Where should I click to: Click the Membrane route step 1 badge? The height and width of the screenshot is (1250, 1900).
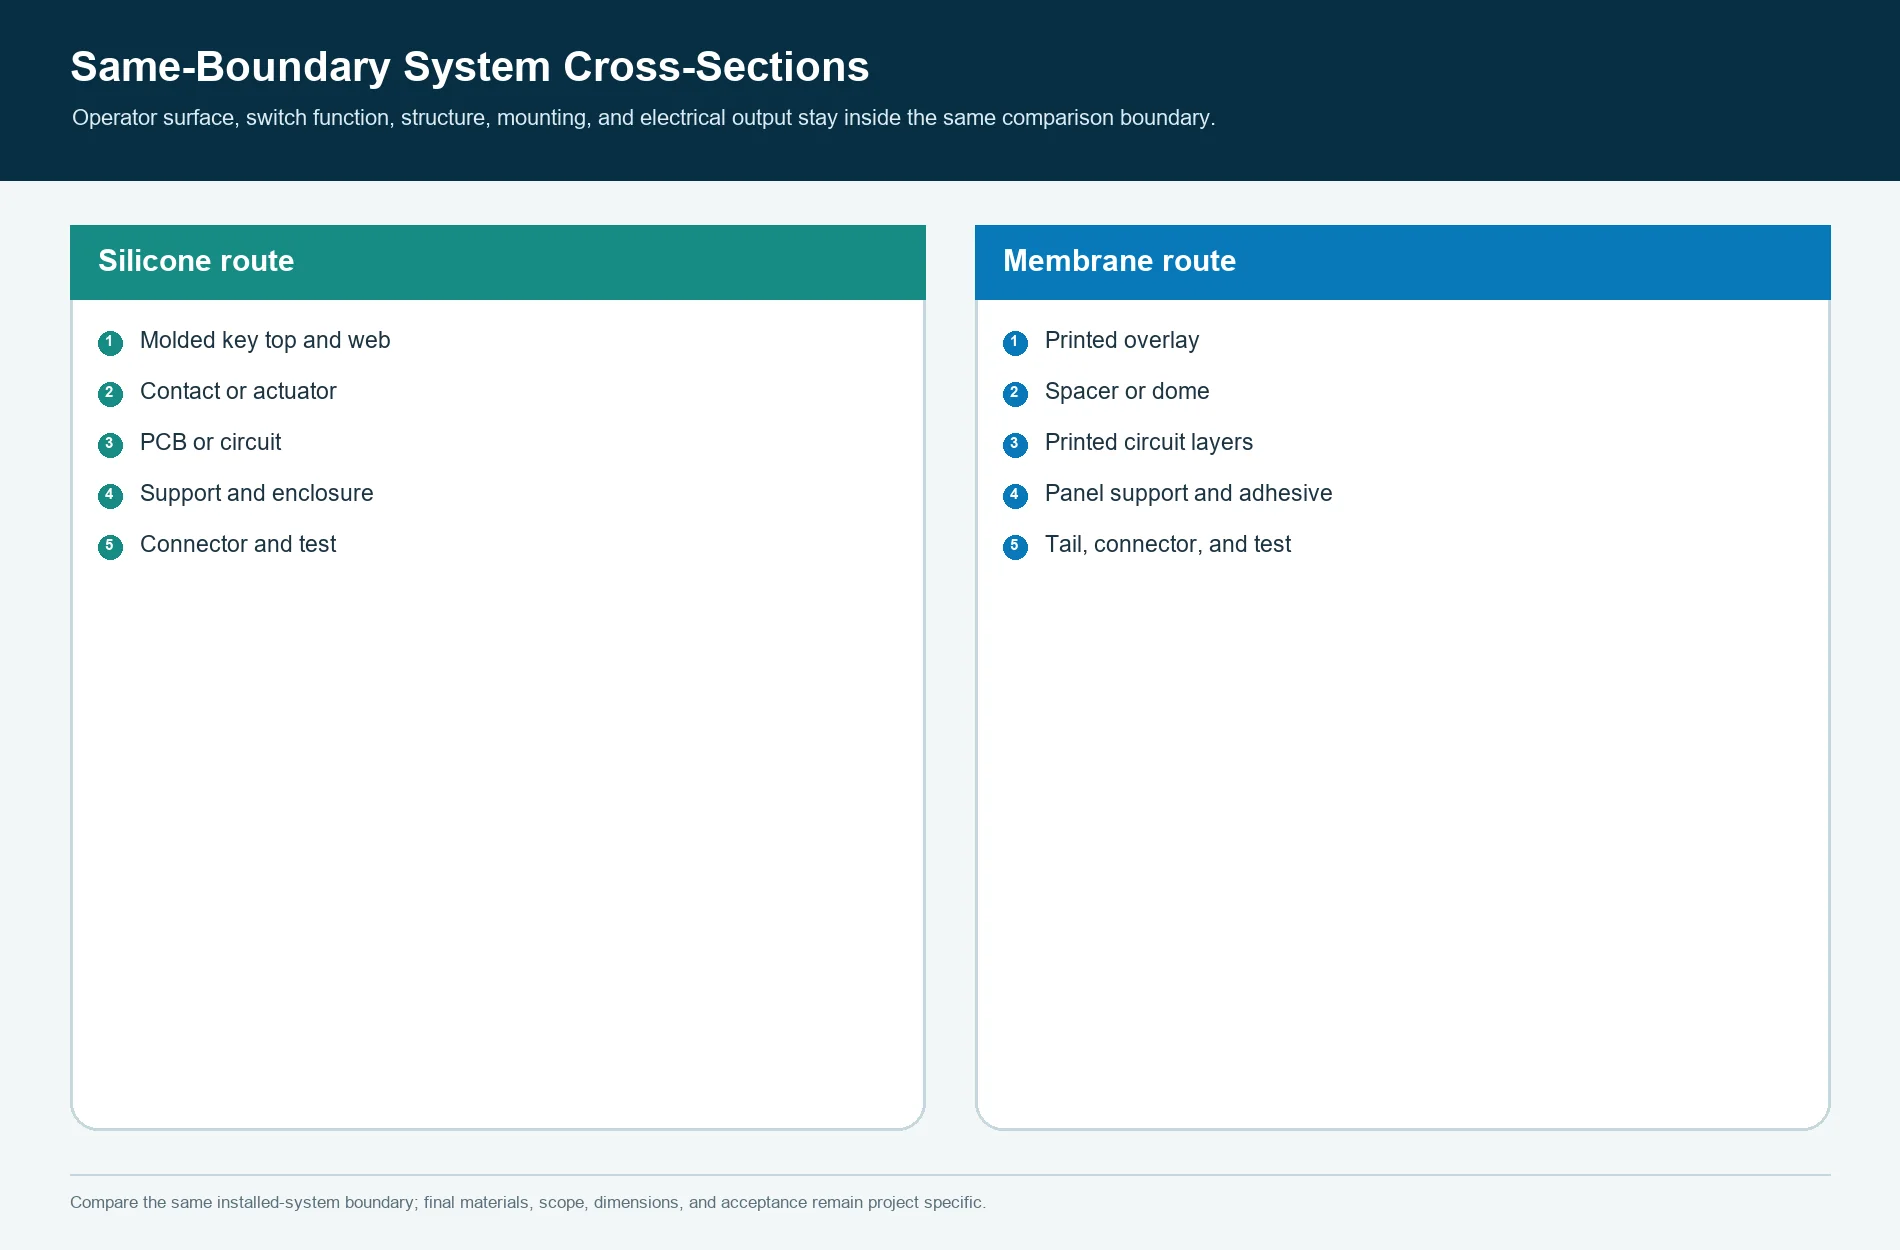pyautogui.click(x=1015, y=343)
